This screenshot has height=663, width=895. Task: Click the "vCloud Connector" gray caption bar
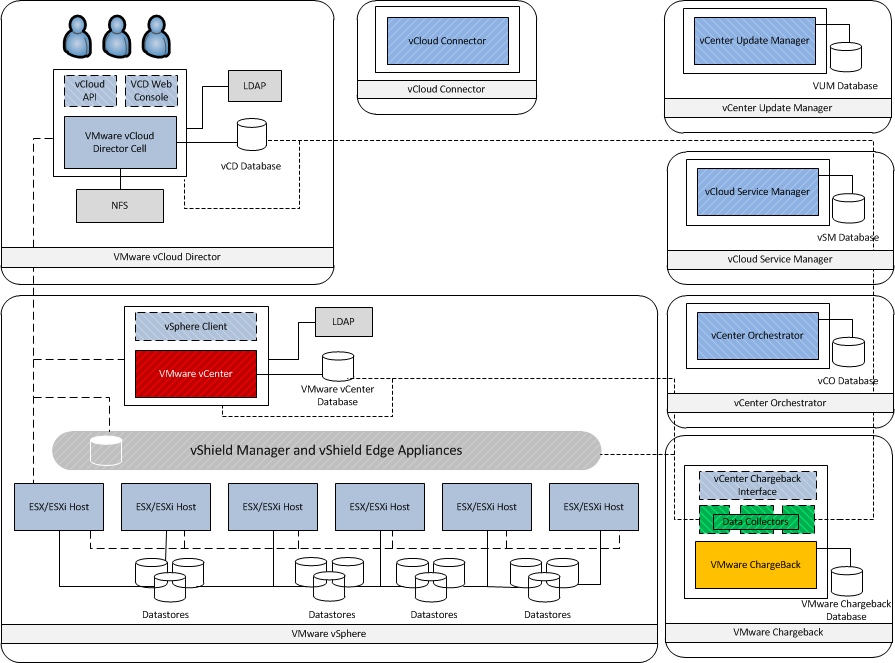click(x=446, y=90)
